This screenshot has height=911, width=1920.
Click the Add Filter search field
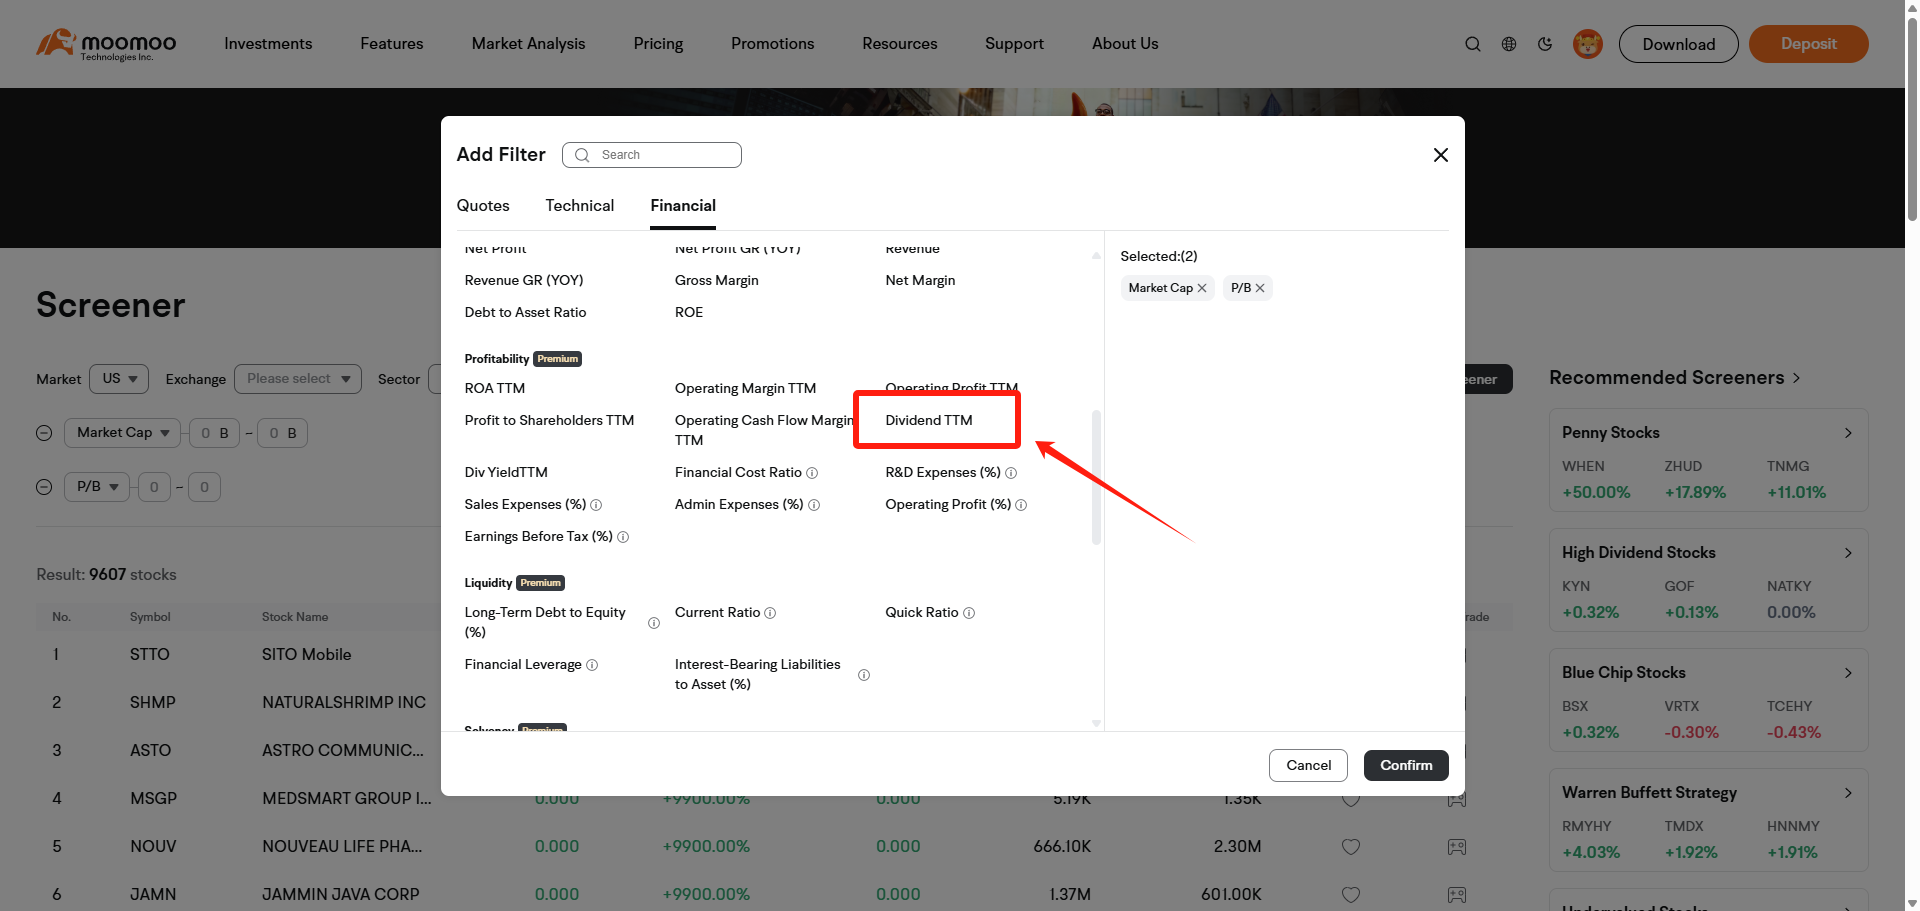click(x=652, y=155)
